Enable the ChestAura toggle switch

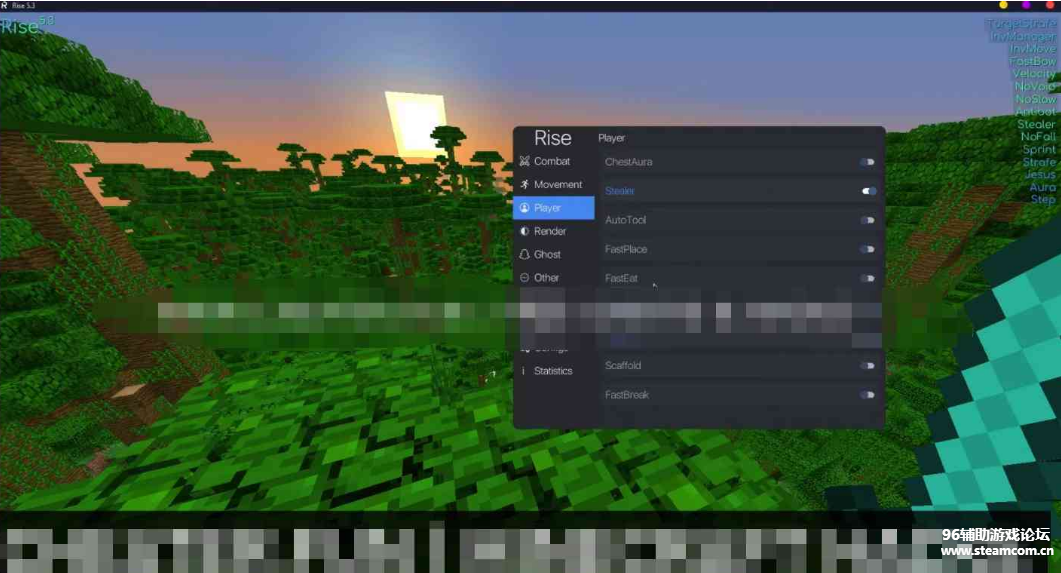point(867,162)
